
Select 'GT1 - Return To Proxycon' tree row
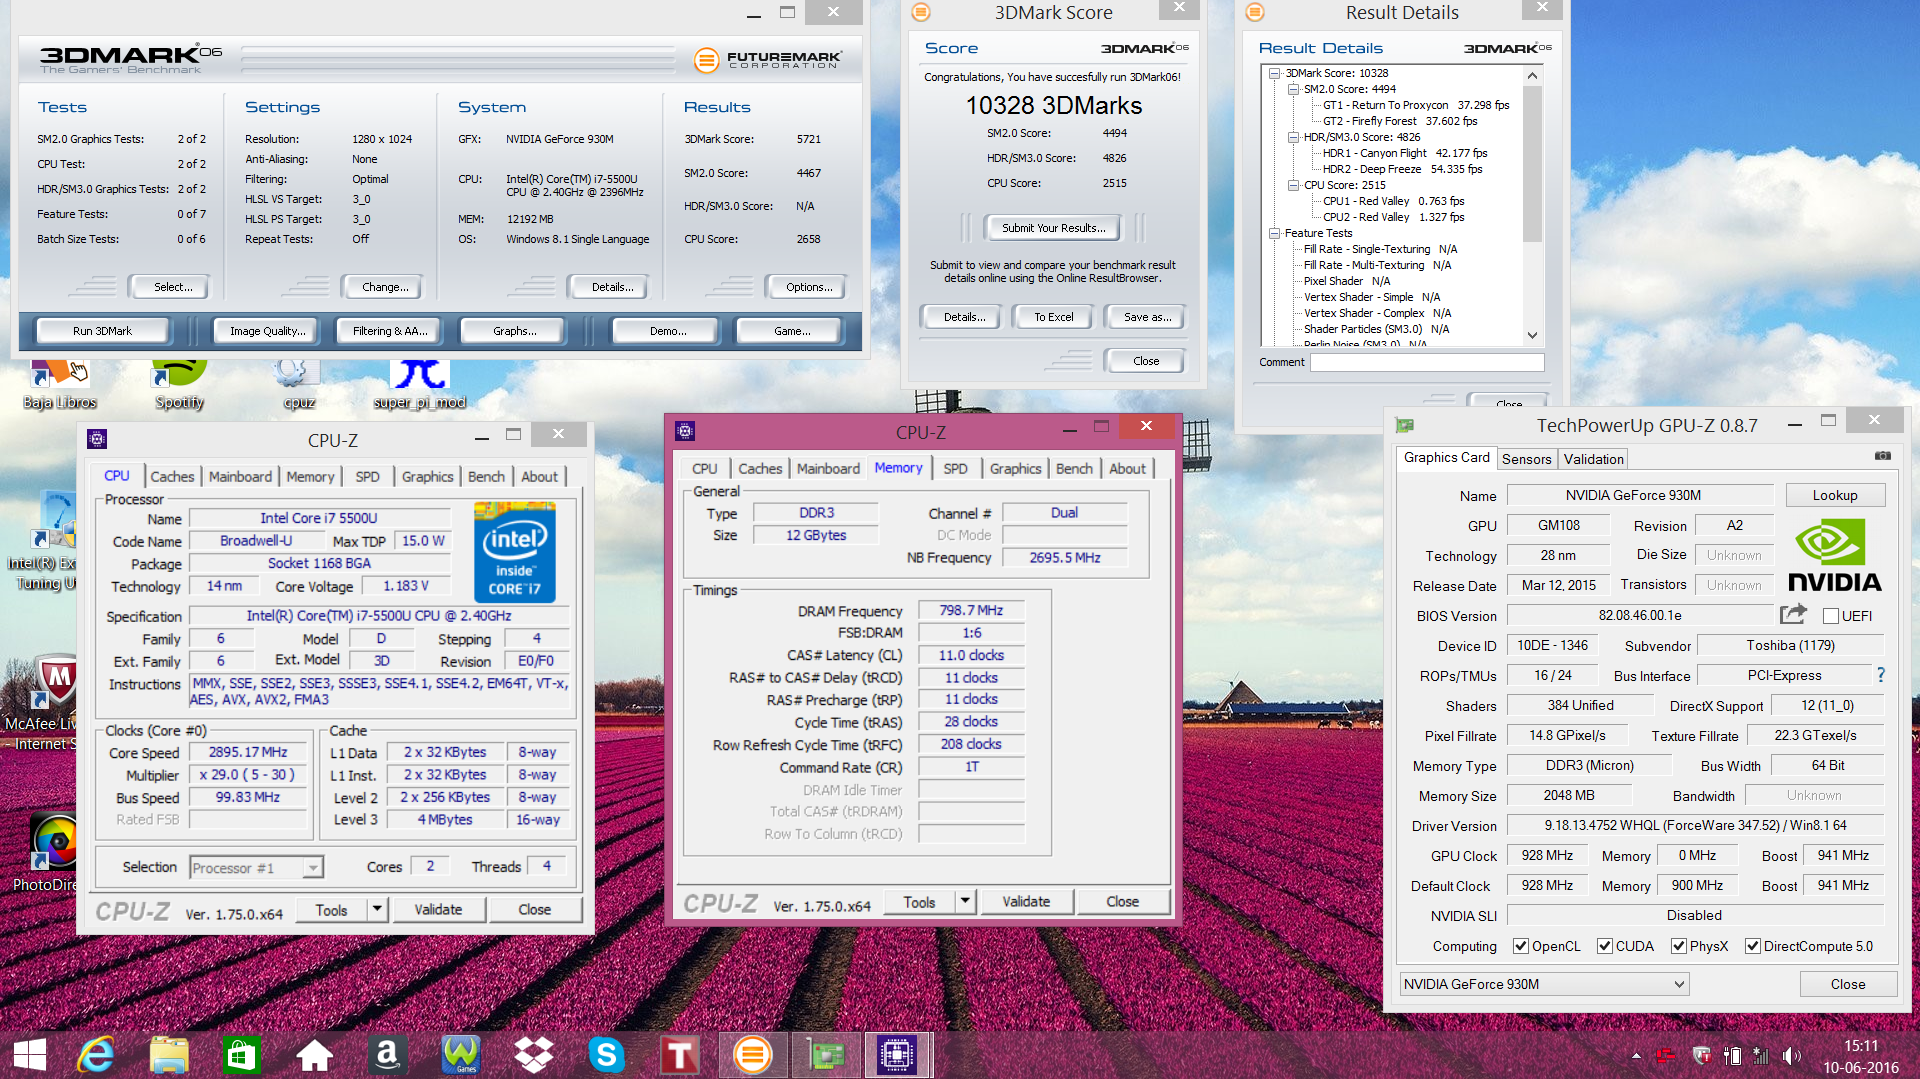click(x=1415, y=105)
